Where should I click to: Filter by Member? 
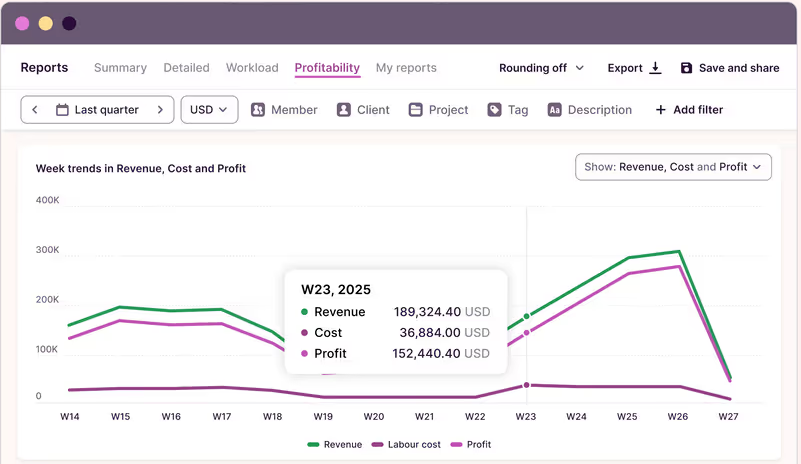point(284,110)
